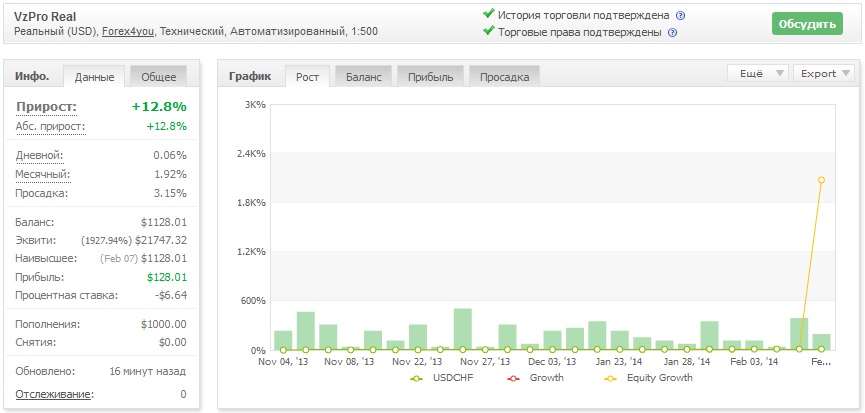The image size is (865, 413).
Task: Click the profit value $128.01 in green
Action: coord(167,277)
